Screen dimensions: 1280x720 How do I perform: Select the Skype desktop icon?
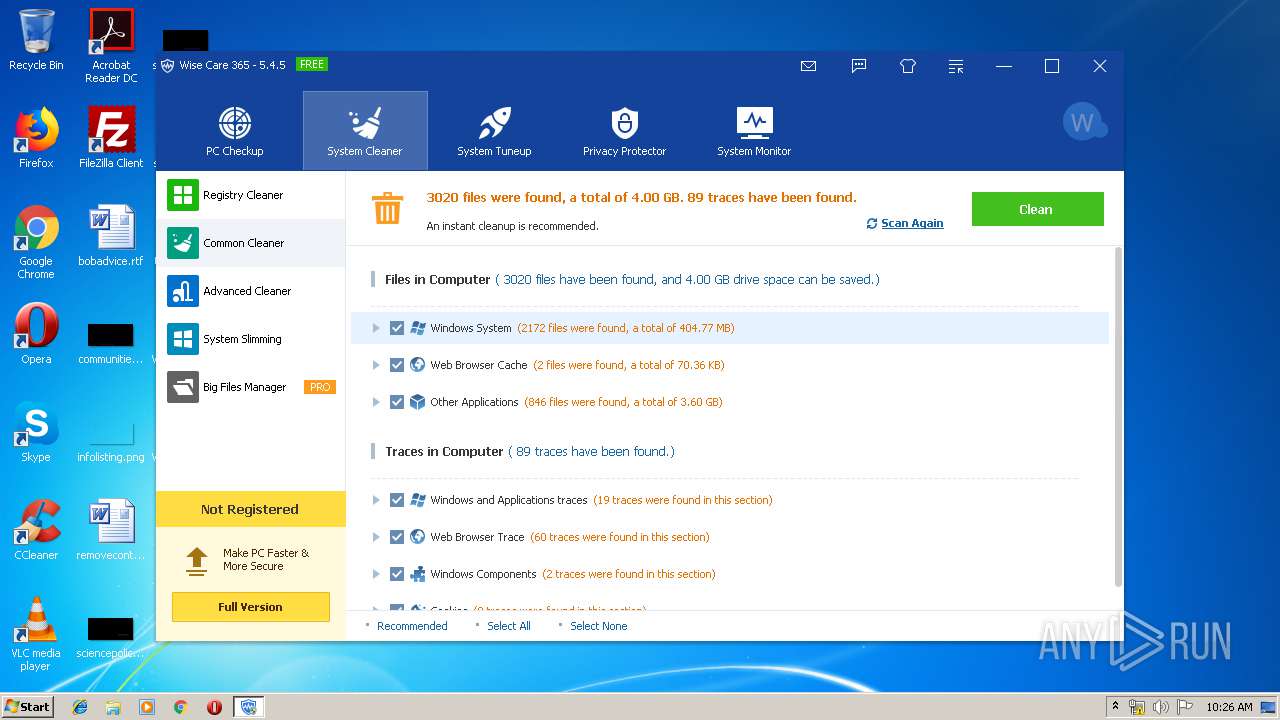coord(36,432)
